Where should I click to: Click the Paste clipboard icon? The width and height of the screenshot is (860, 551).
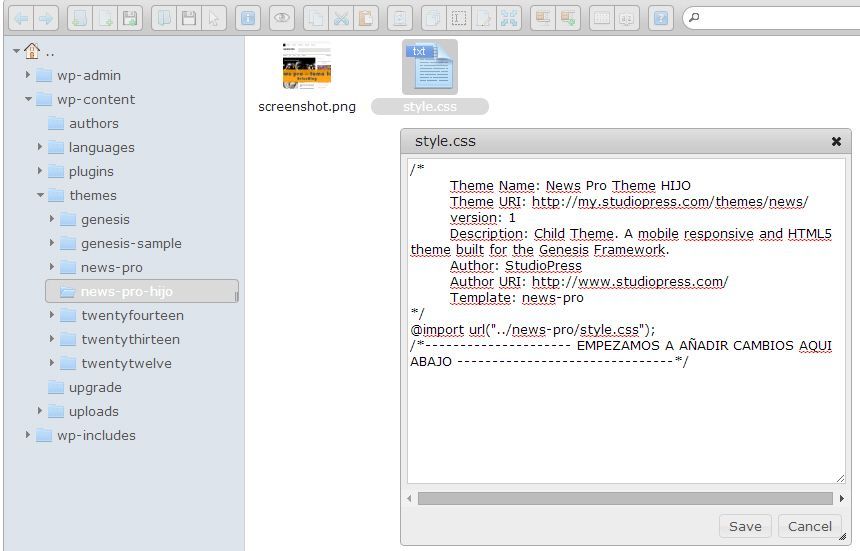tap(366, 19)
